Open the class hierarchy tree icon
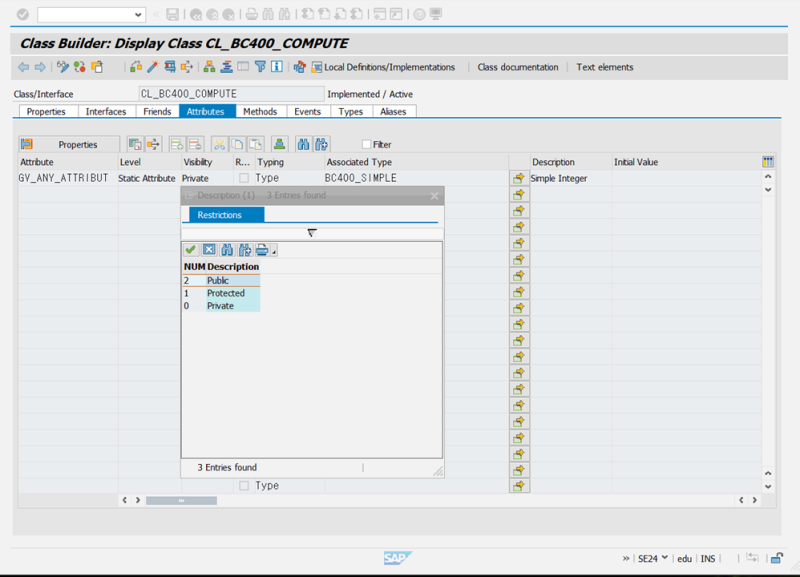 click(x=209, y=67)
